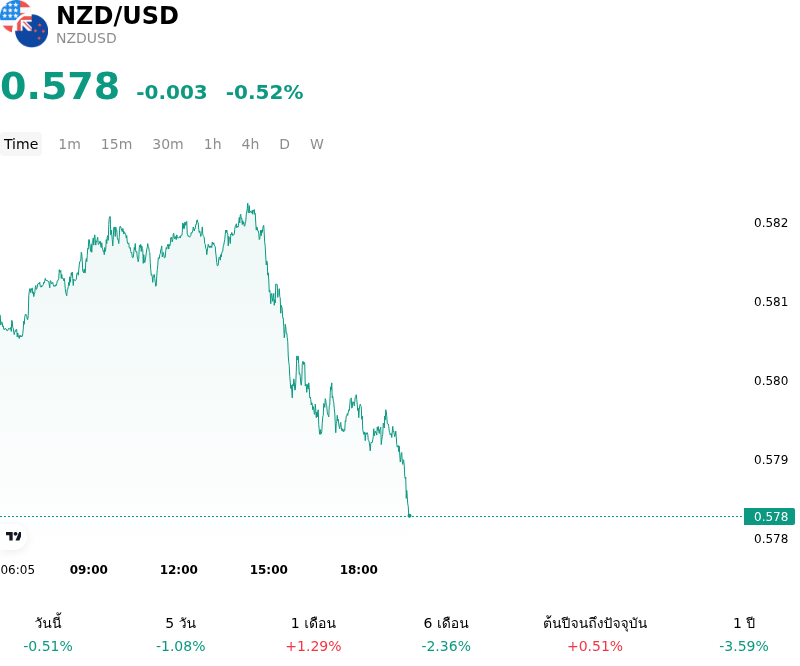The image size is (800, 666).
Task: Select the D daily interval
Action: pos(285,144)
